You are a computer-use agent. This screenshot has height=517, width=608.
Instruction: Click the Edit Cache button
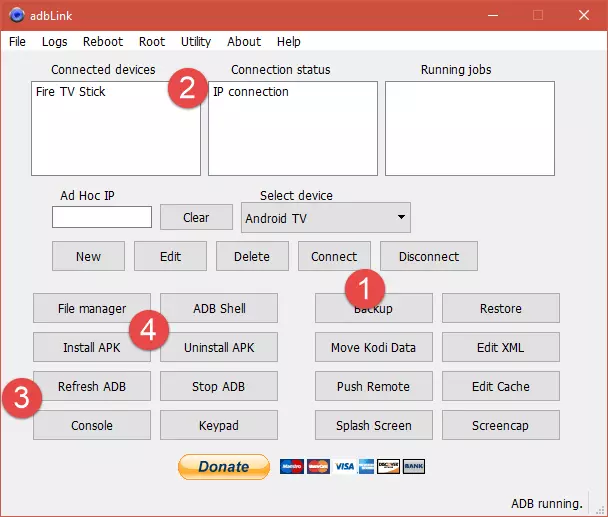pyautogui.click(x=501, y=386)
